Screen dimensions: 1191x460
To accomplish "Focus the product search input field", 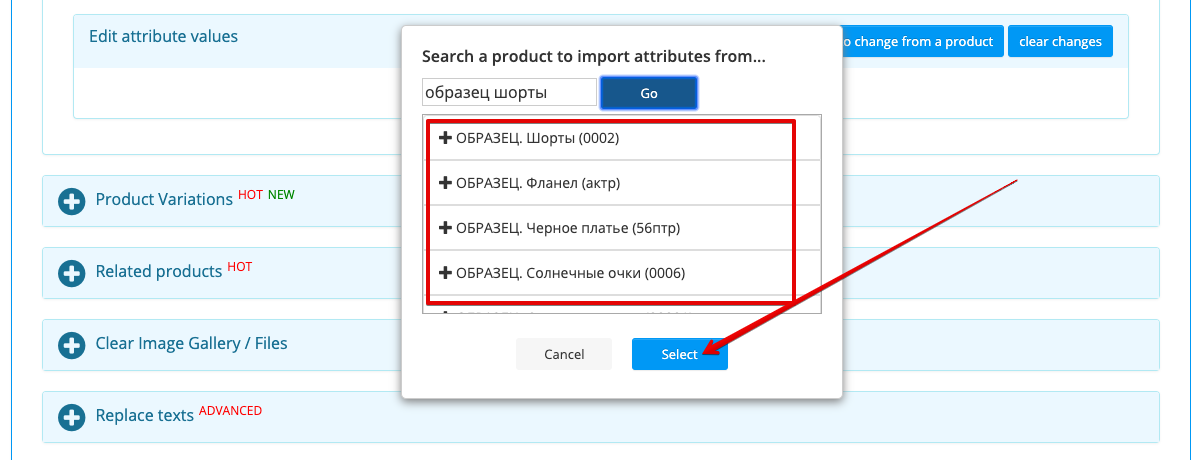I will tap(509, 93).
